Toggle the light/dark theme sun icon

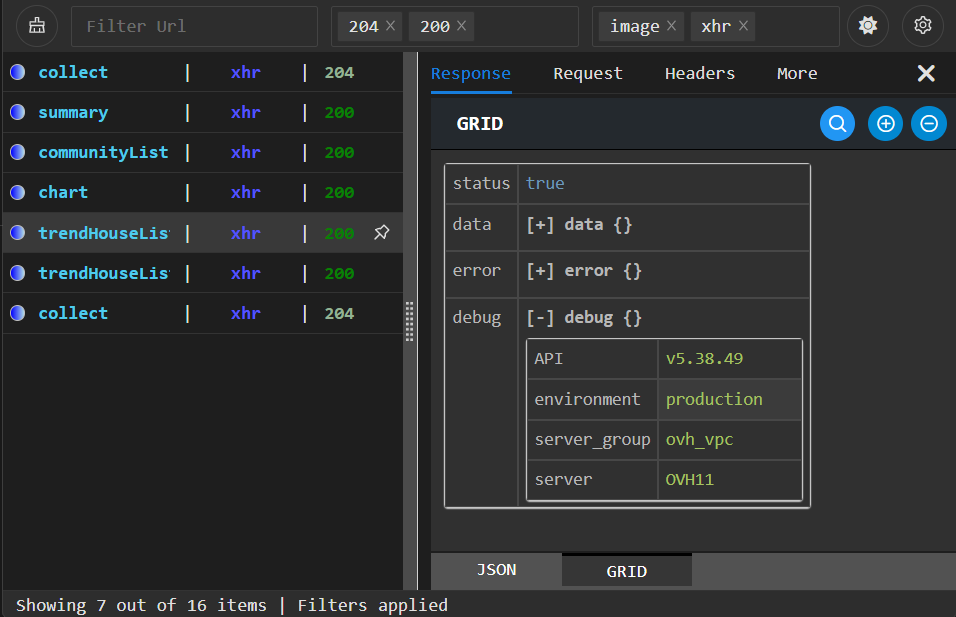pos(868,26)
